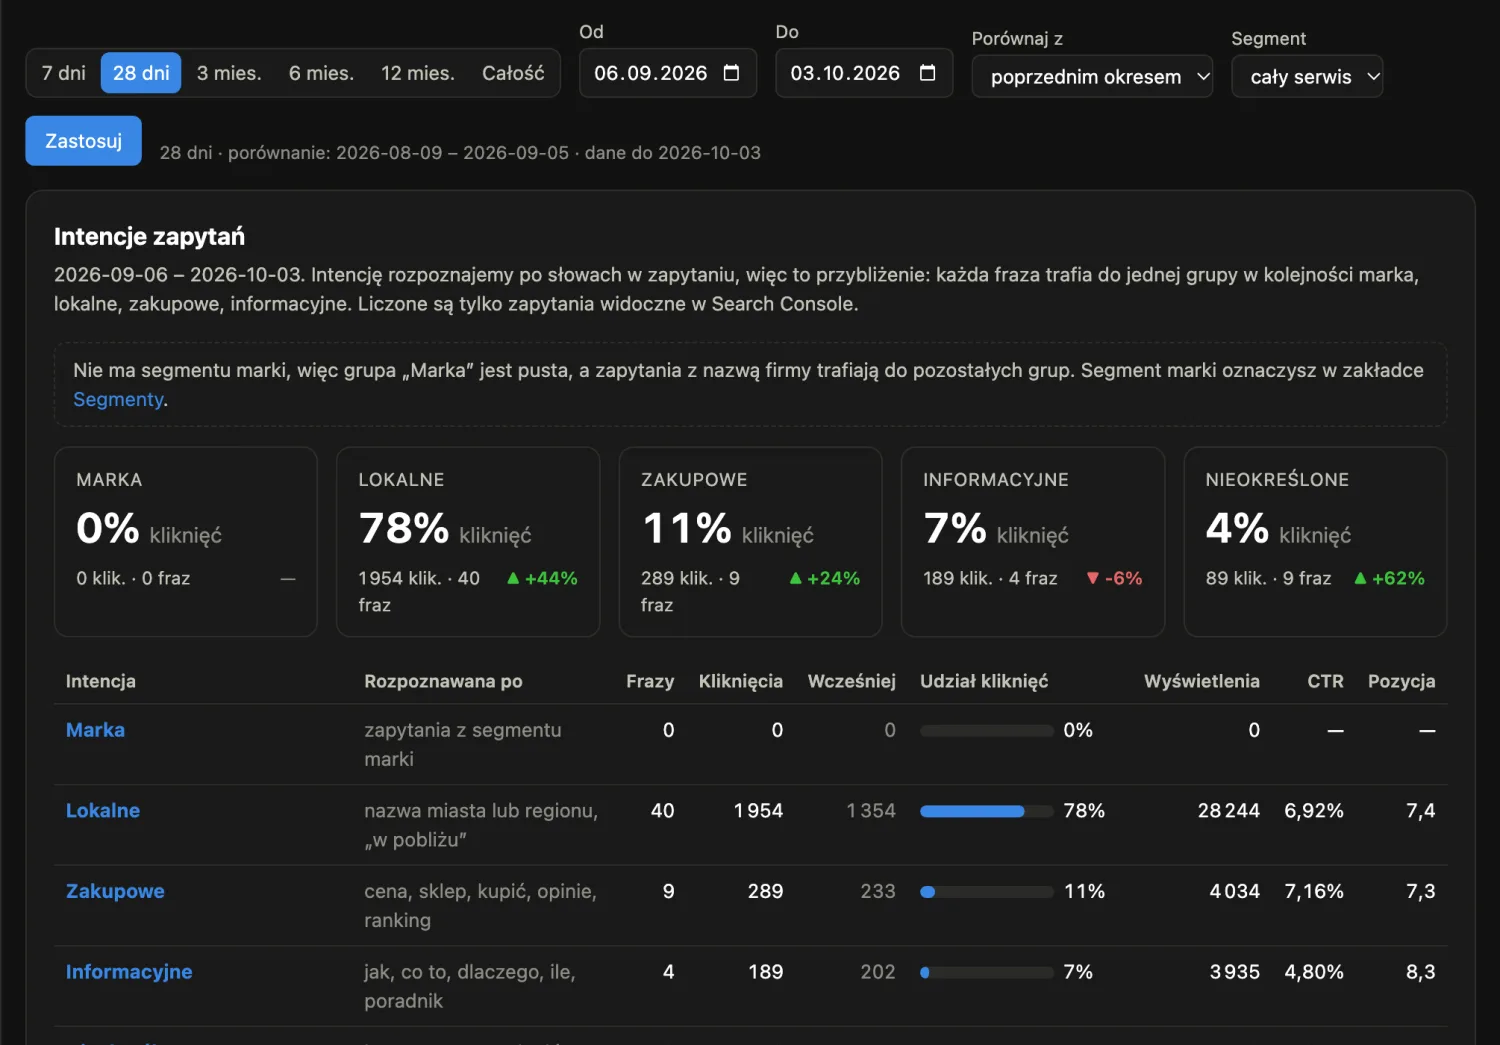This screenshot has height=1045, width=1500.
Task: Click the Pozycja column header
Action: click(1401, 681)
